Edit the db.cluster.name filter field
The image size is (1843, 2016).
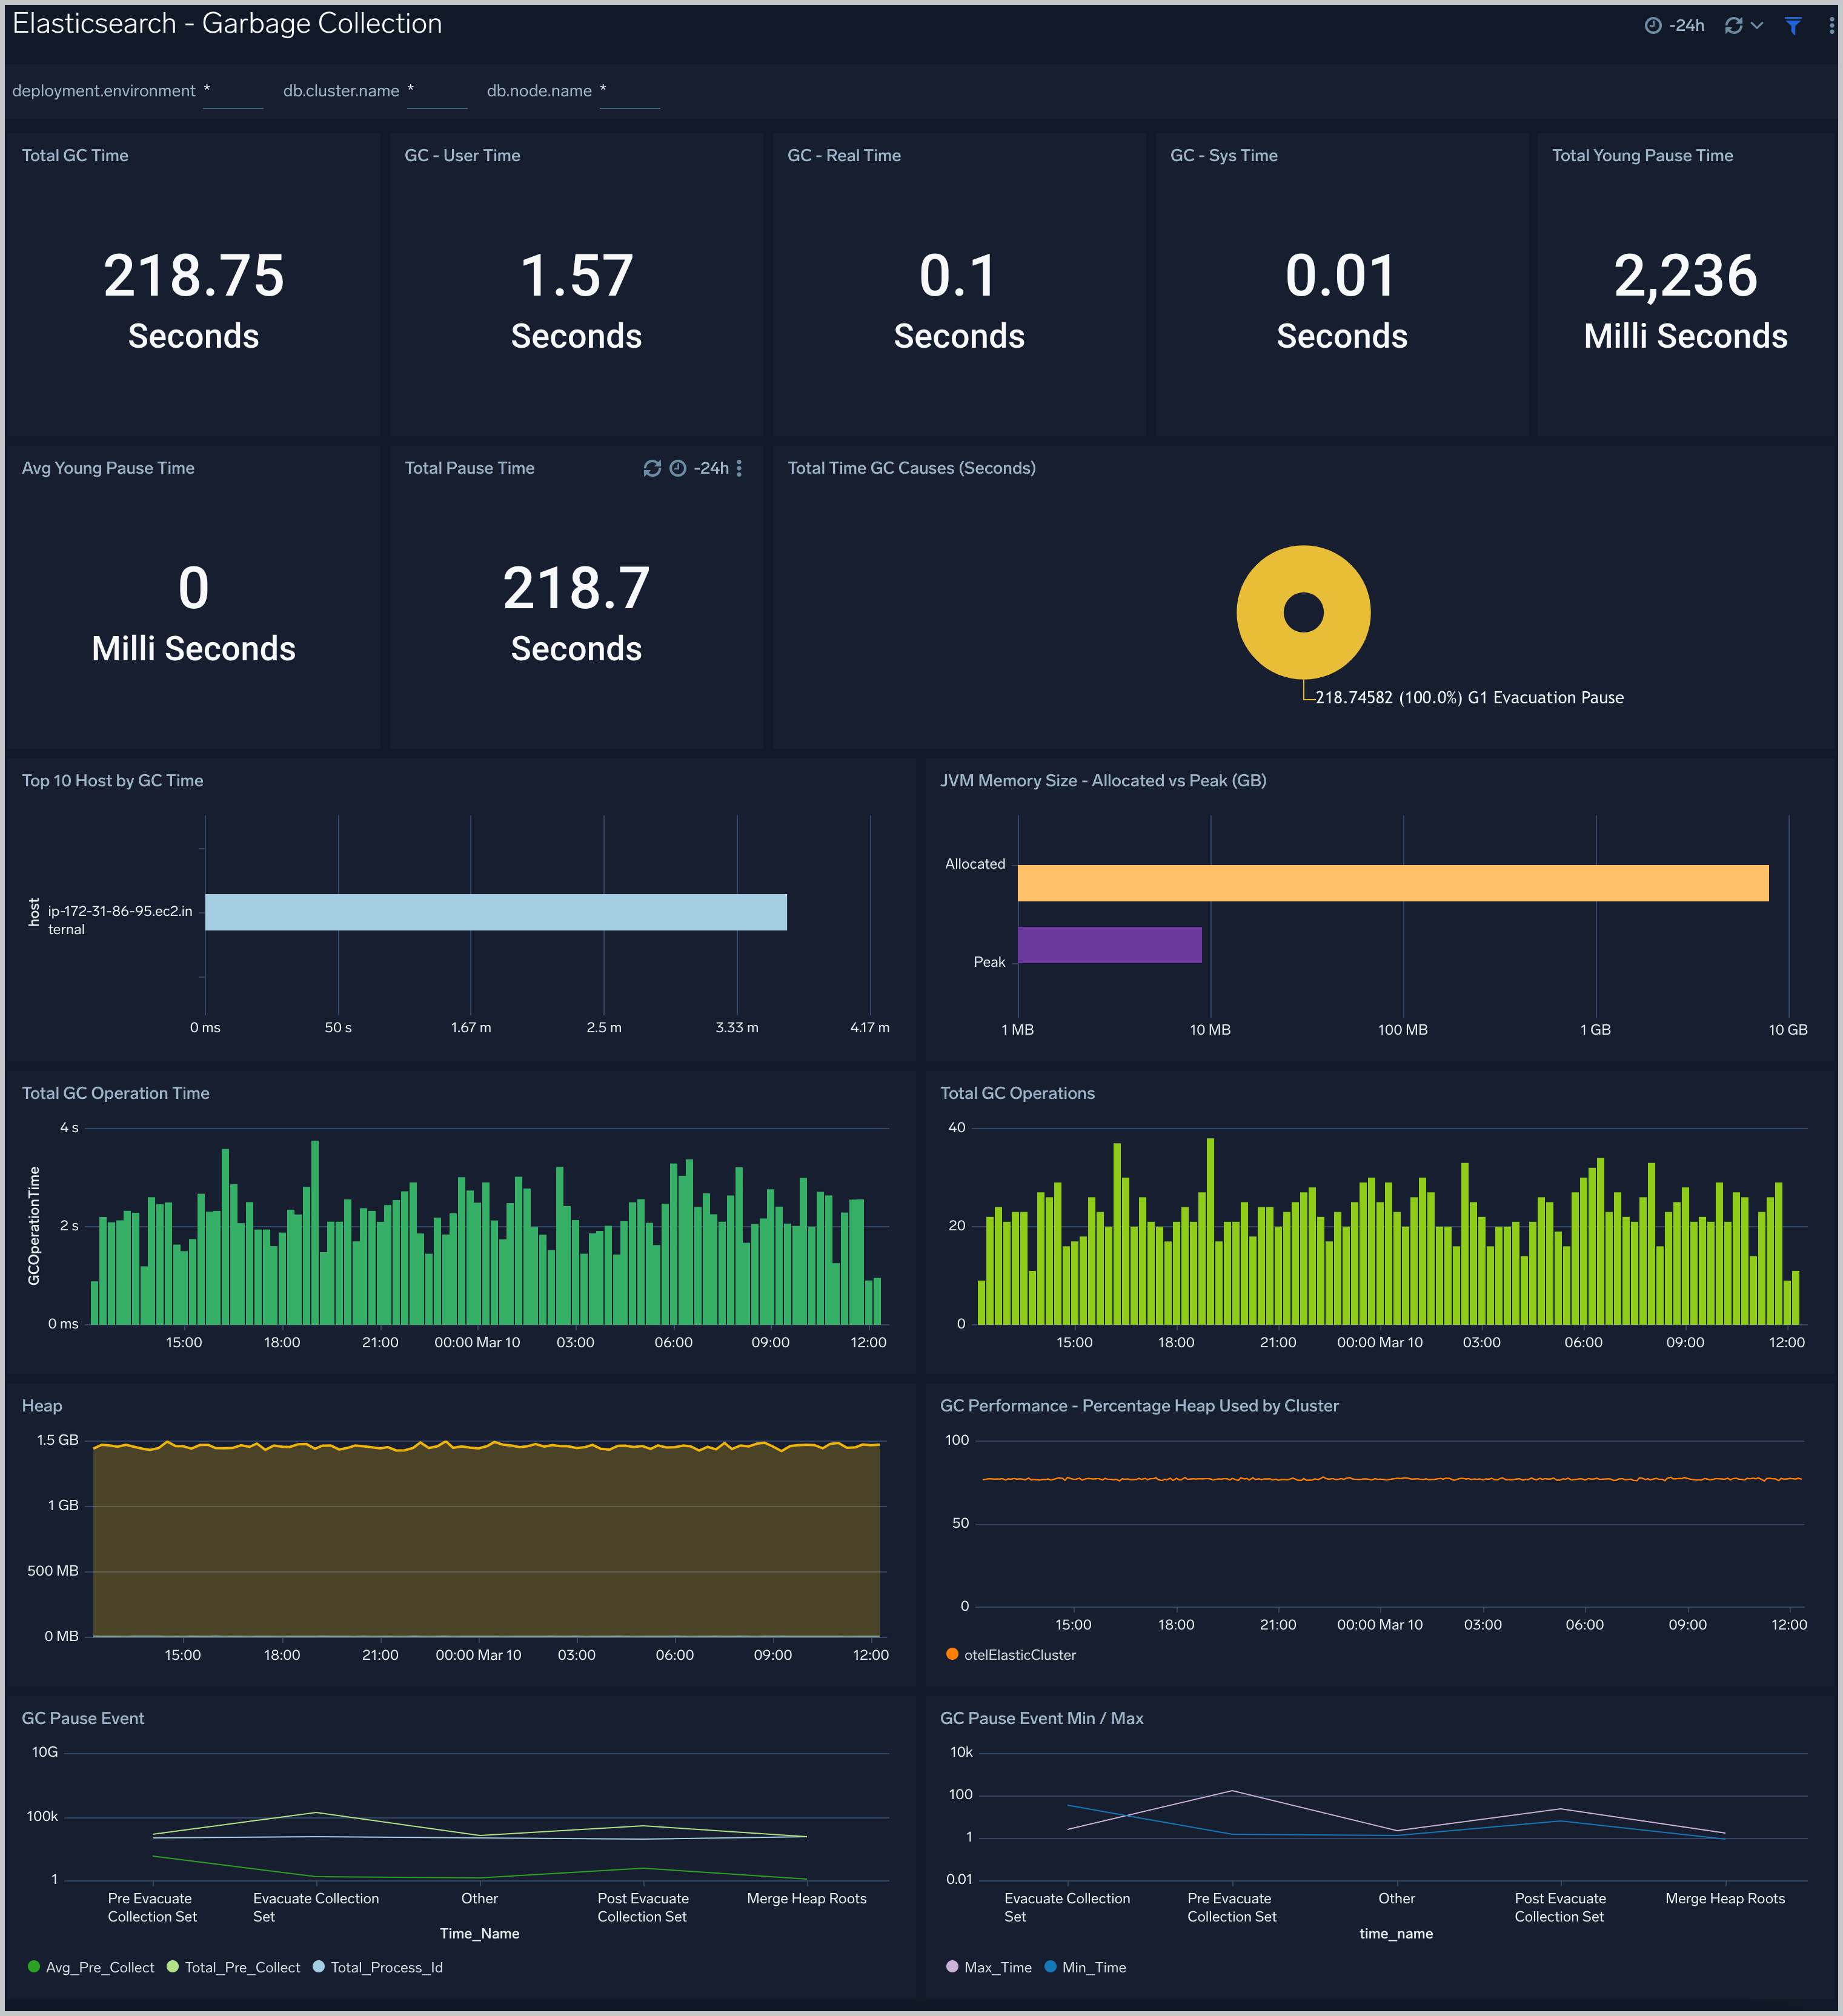437,91
